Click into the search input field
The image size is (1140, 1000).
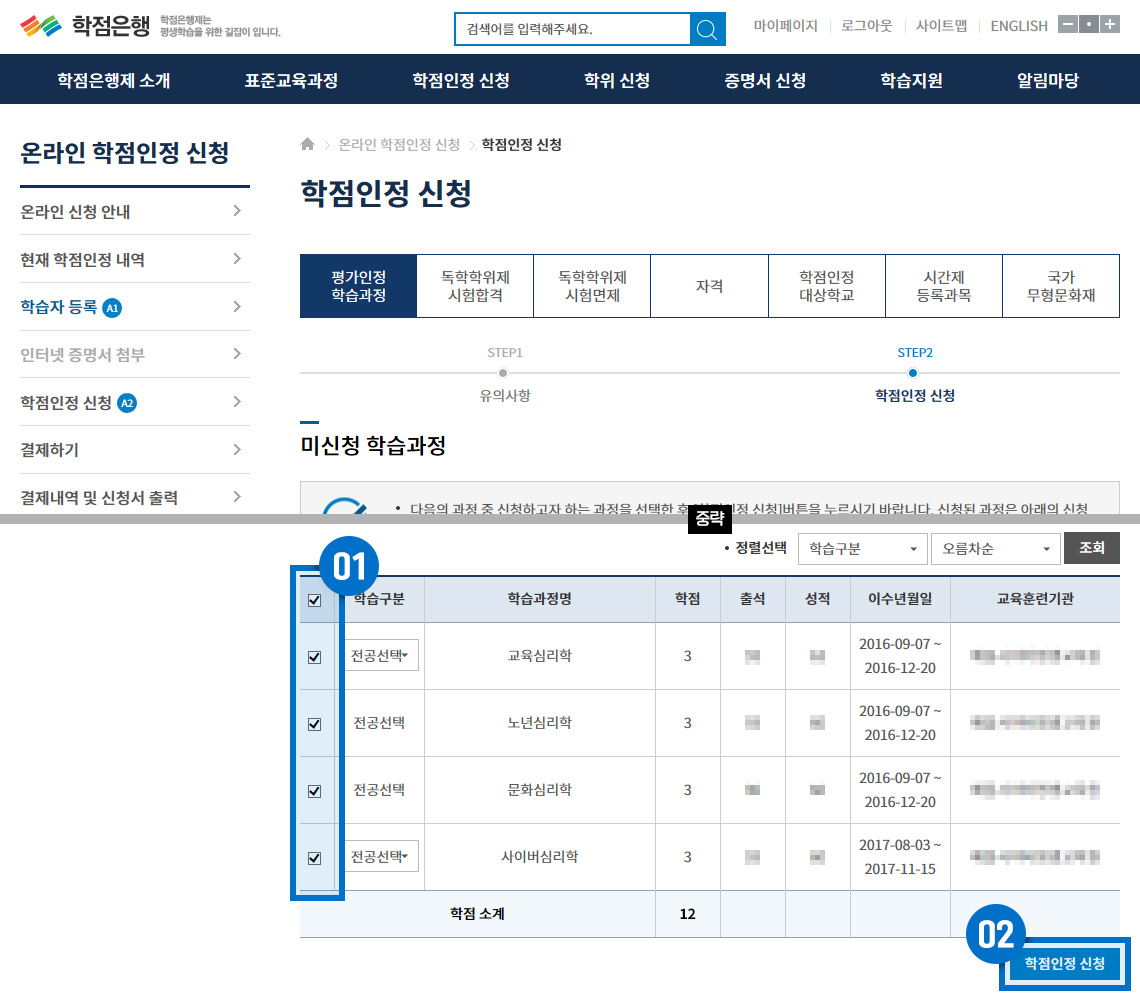572,29
